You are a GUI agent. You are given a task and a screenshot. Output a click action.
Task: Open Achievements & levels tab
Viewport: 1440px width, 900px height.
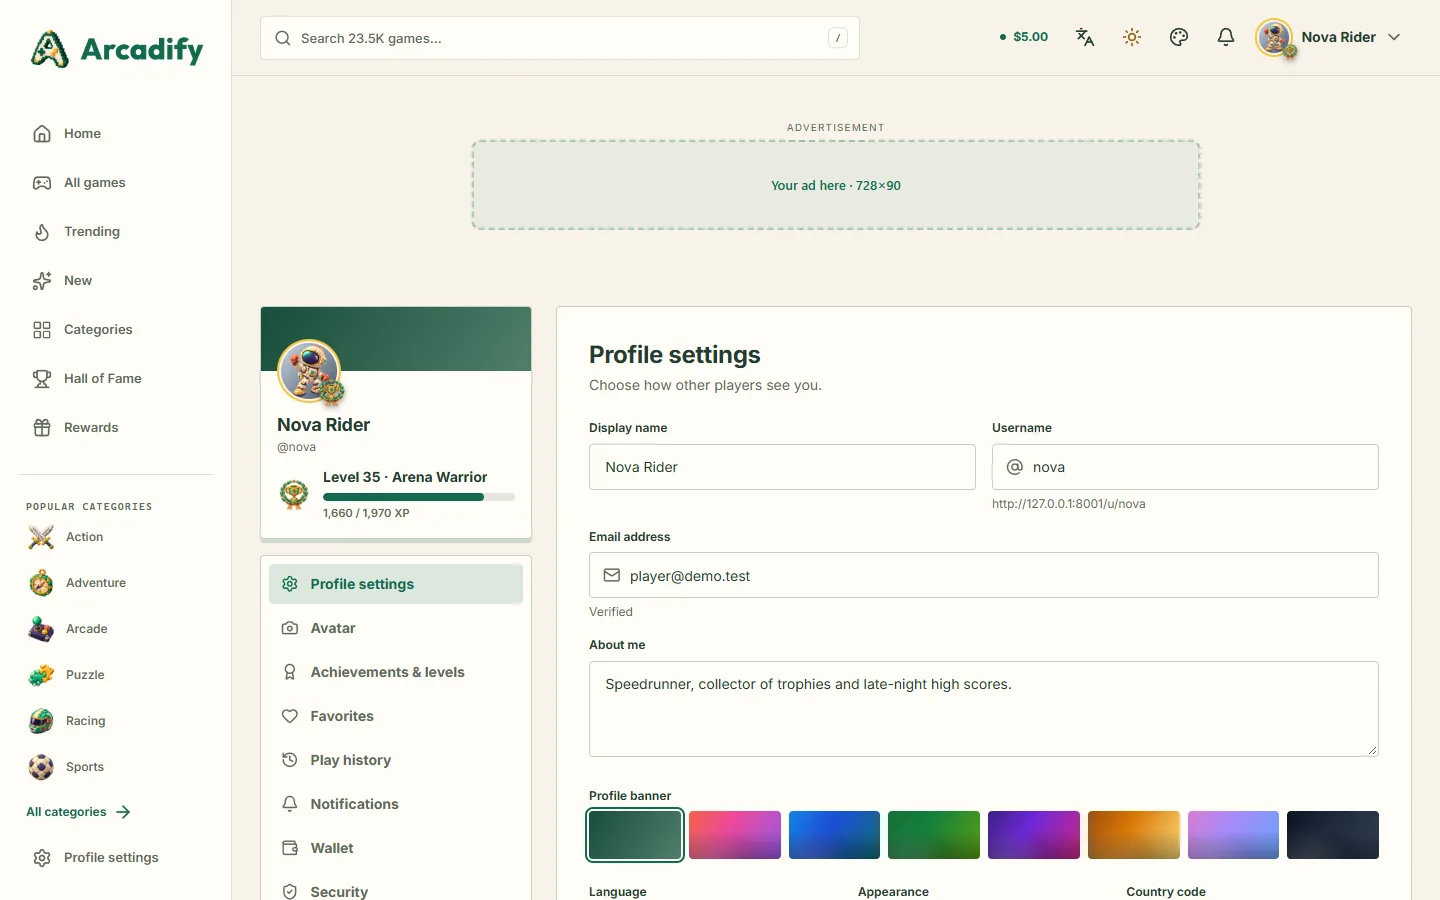[x=396, y=672]
